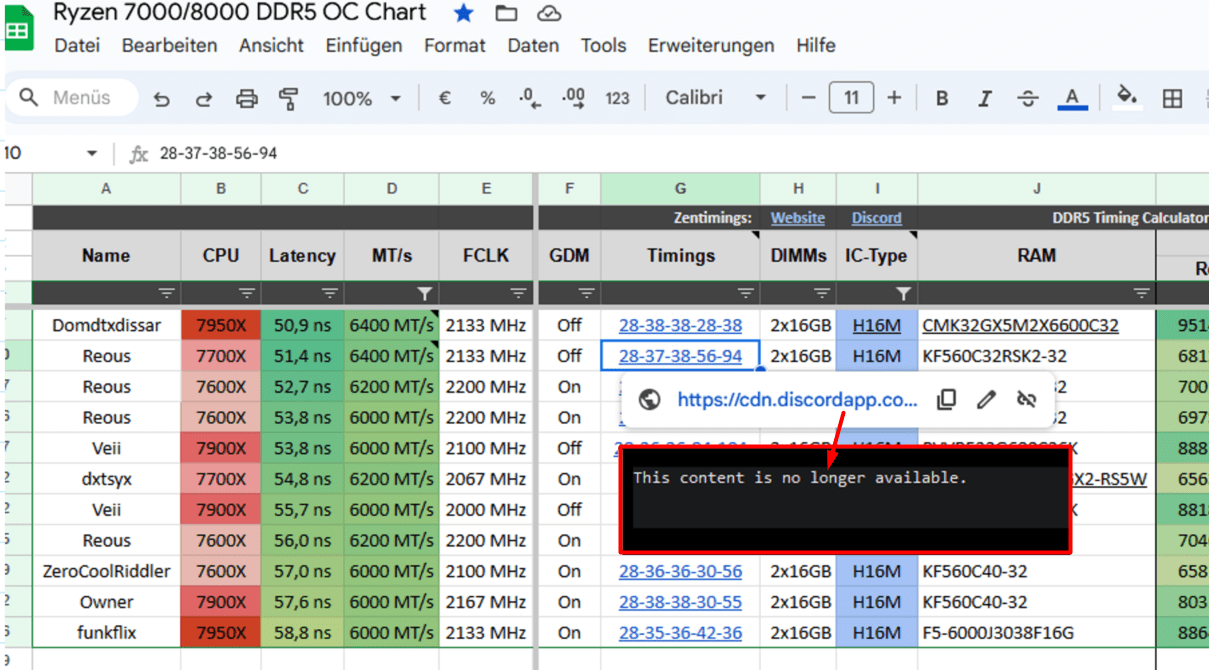This screenshot has width=1209, height=670.
Task: Open the Datei menu
Action: [77, 46]
